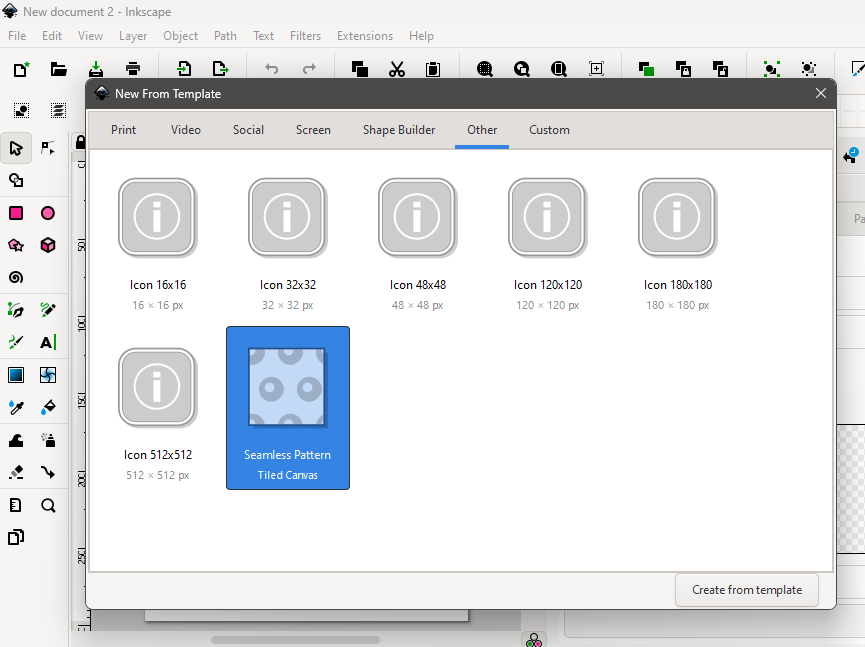Click the Zoom center page icon
The image size is (865, 647).
click(596, 69)
